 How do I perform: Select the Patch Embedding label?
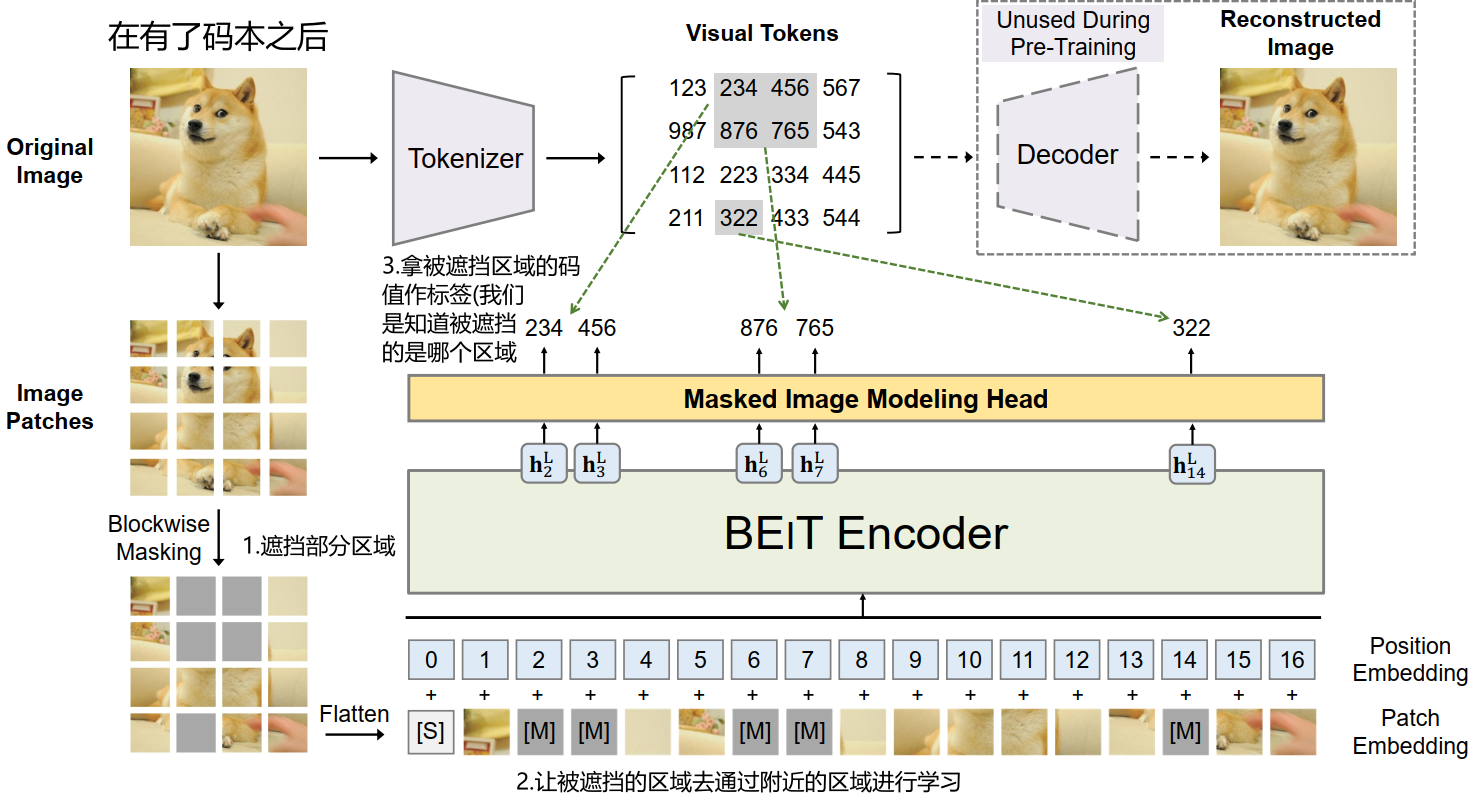[1410, 732]
